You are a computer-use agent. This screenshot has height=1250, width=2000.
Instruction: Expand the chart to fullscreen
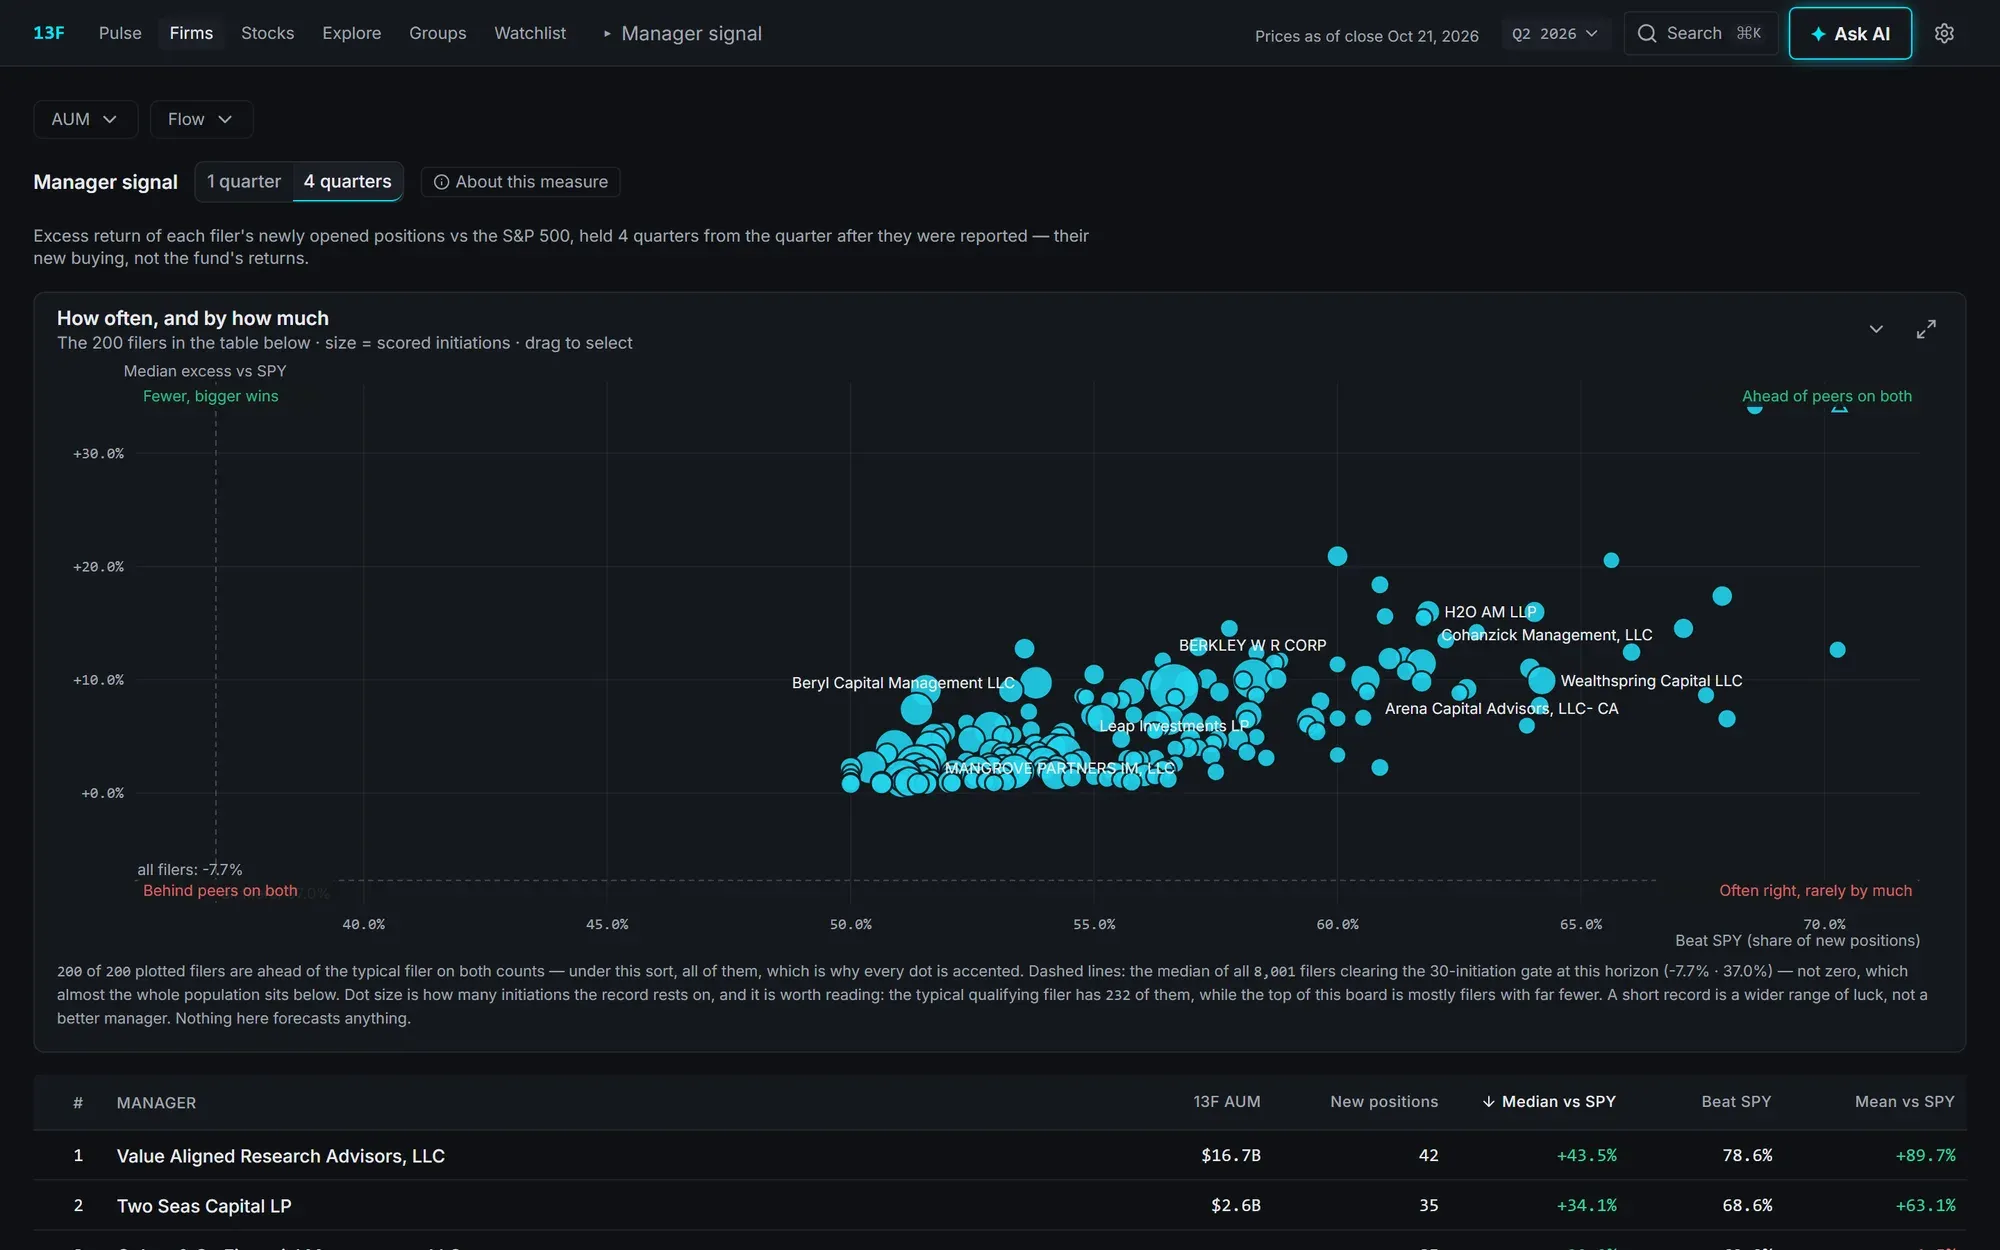pos(1926,329)
